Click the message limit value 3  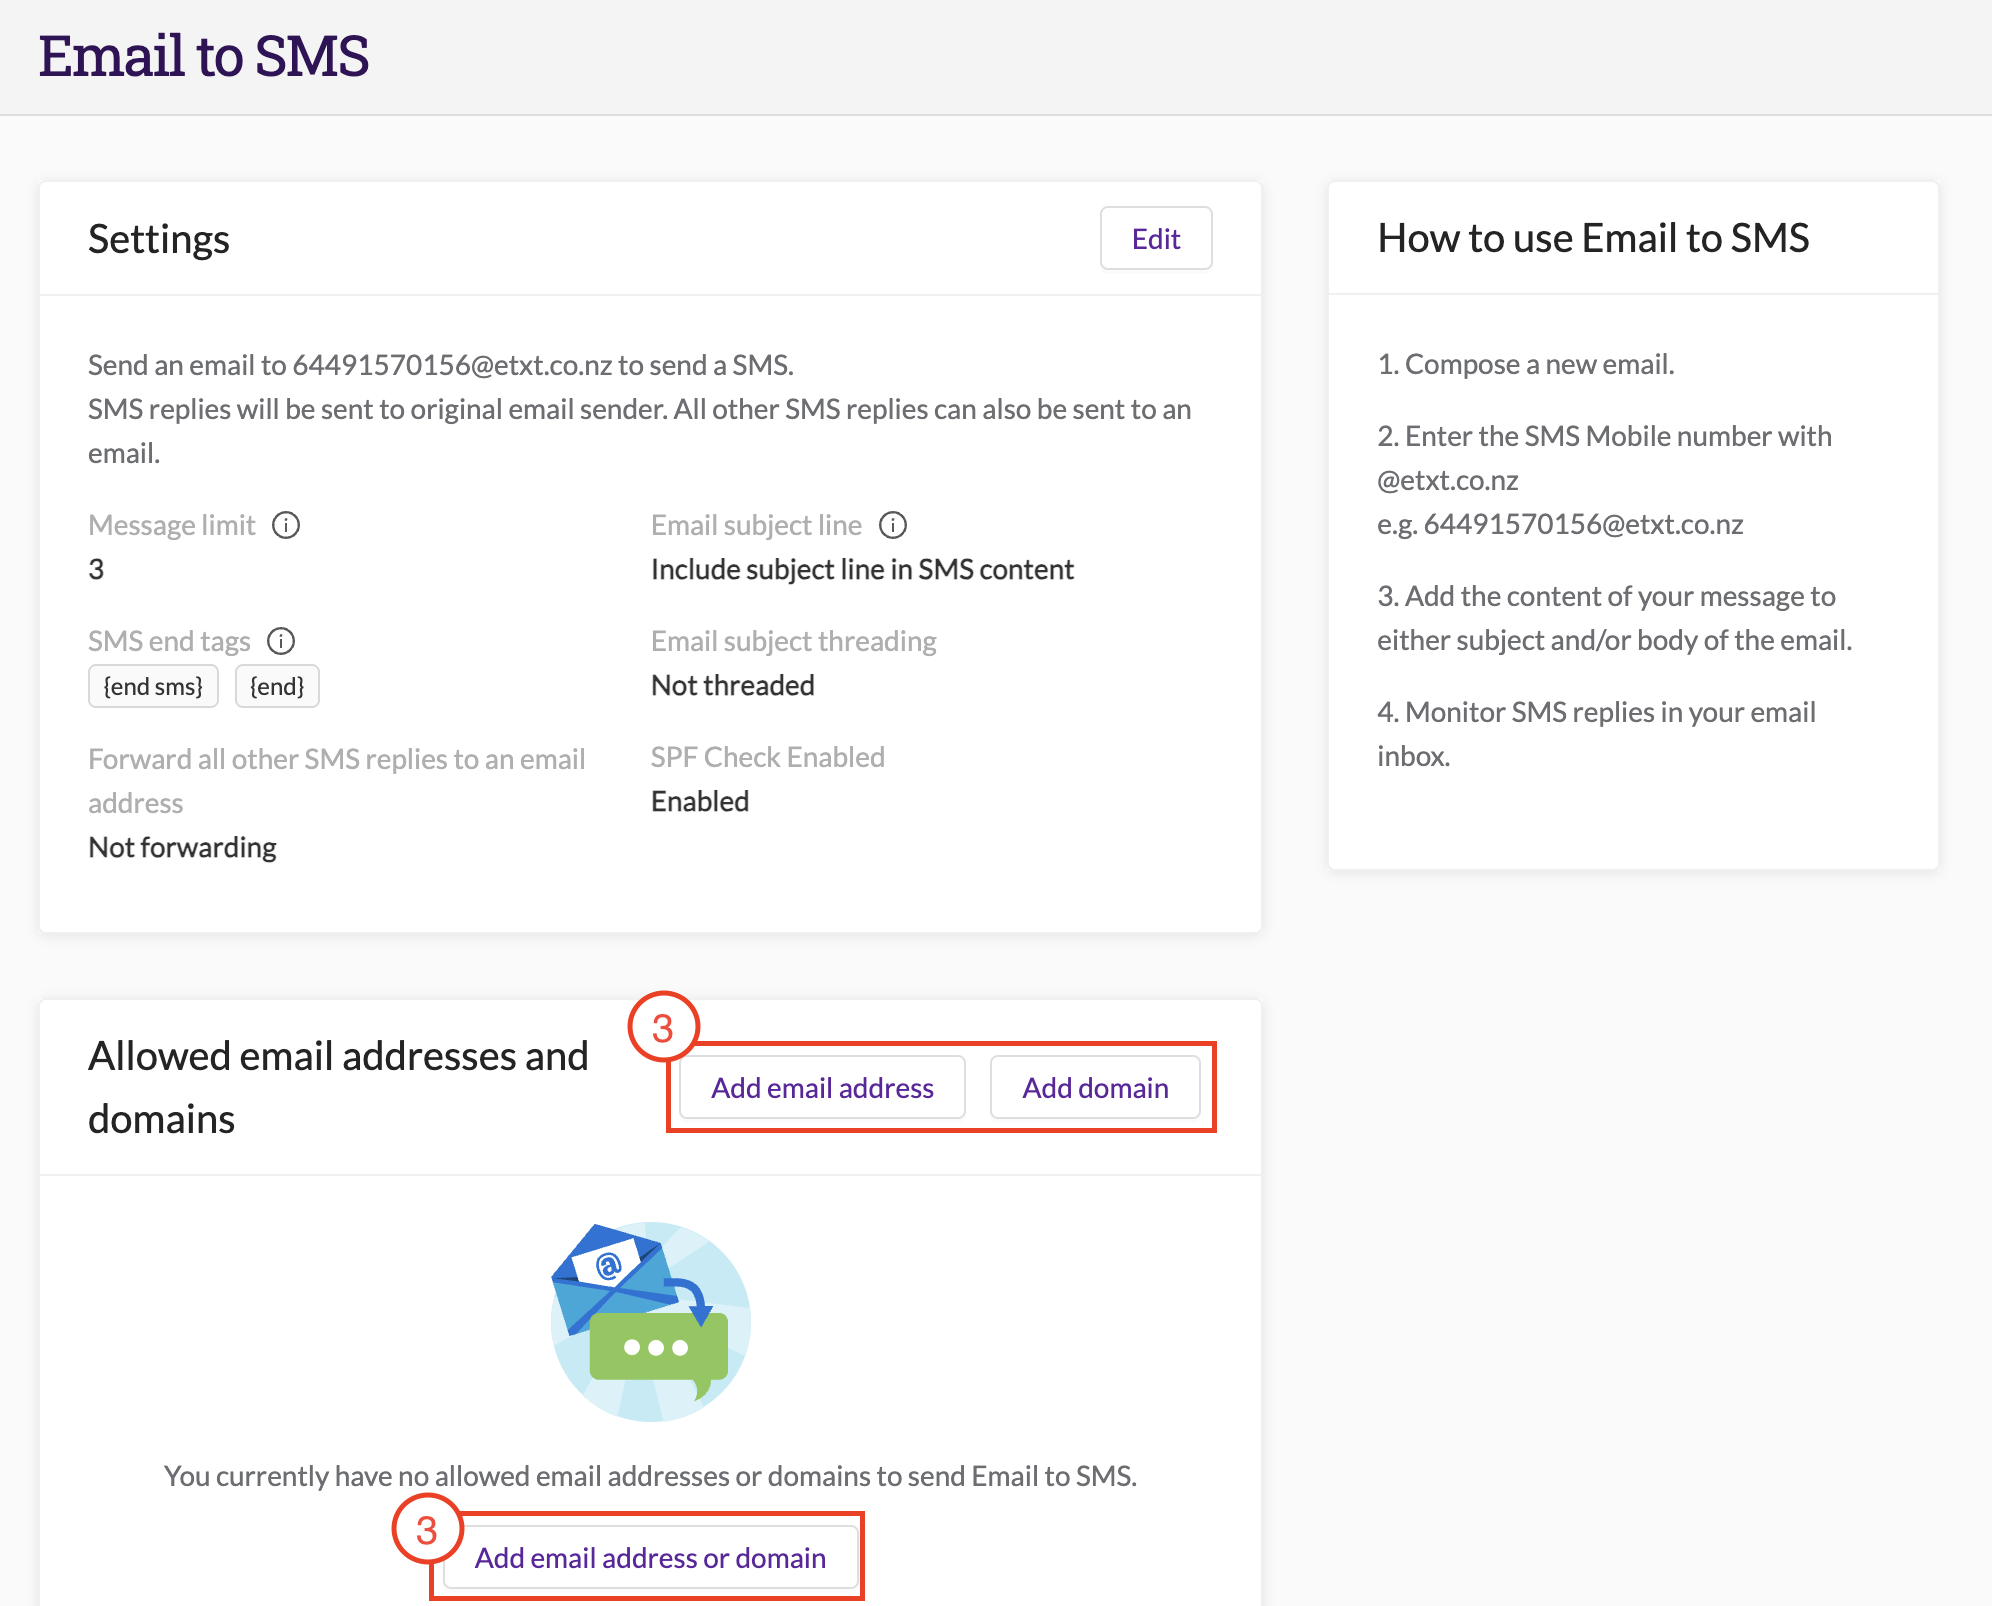(96, 570)
